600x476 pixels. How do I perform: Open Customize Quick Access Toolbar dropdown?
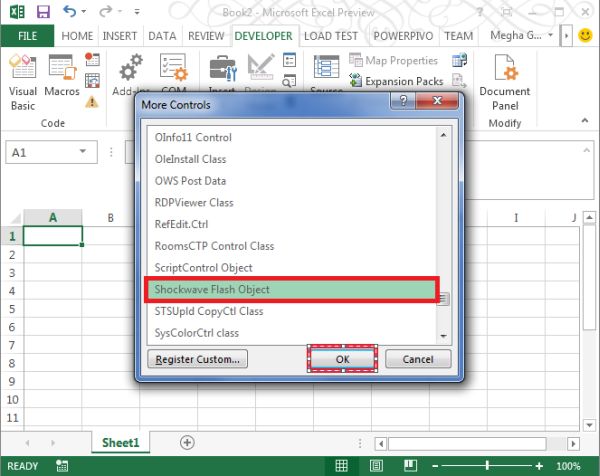(x=137, y=12)
